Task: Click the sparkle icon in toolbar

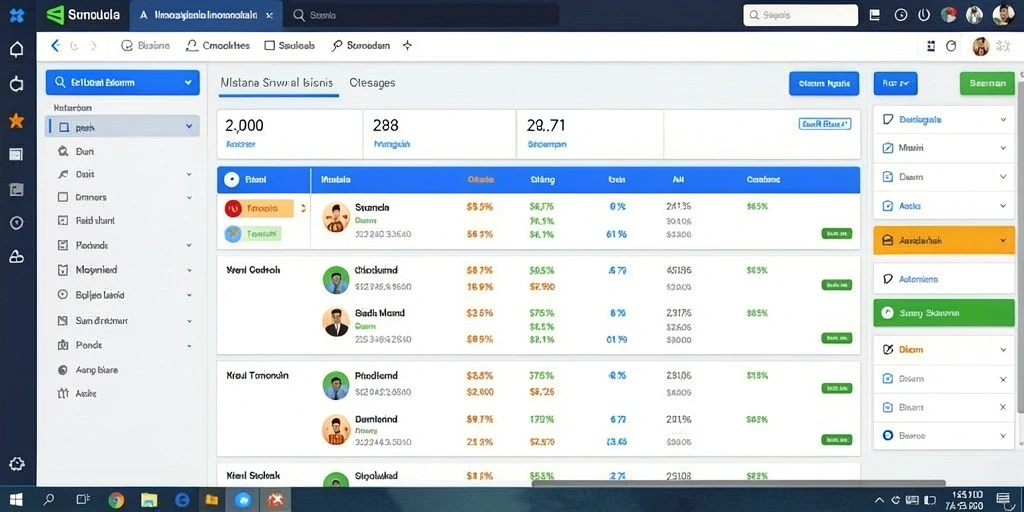Action: point(407,46)
